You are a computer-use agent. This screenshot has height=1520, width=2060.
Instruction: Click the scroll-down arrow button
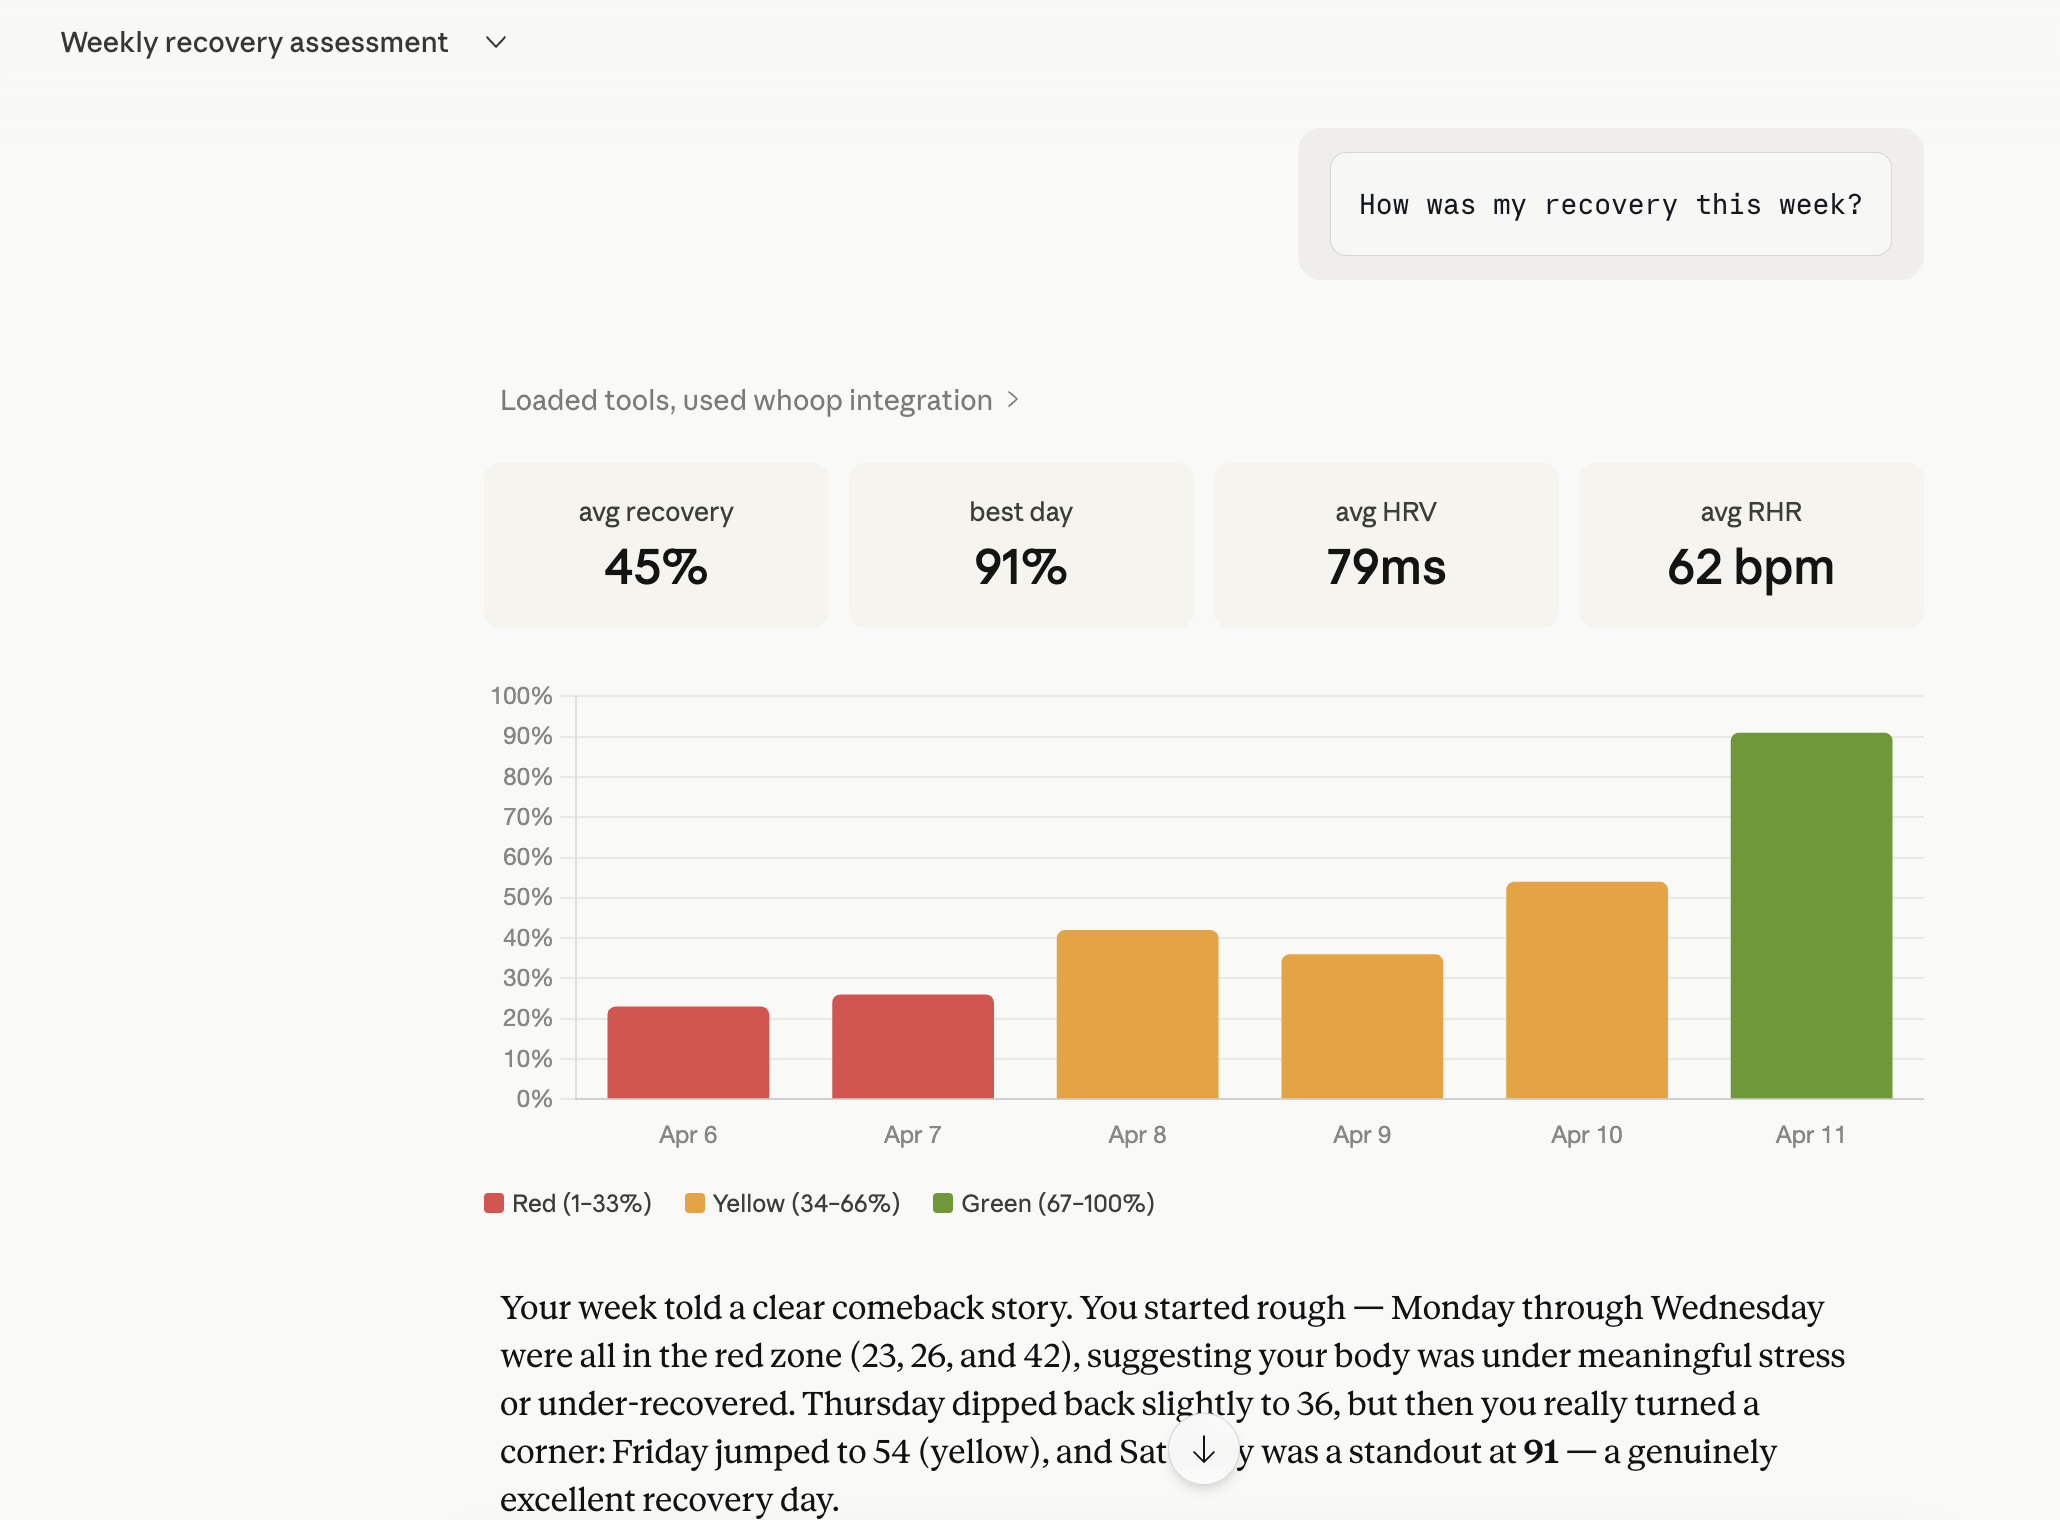coord(1204,1451)
